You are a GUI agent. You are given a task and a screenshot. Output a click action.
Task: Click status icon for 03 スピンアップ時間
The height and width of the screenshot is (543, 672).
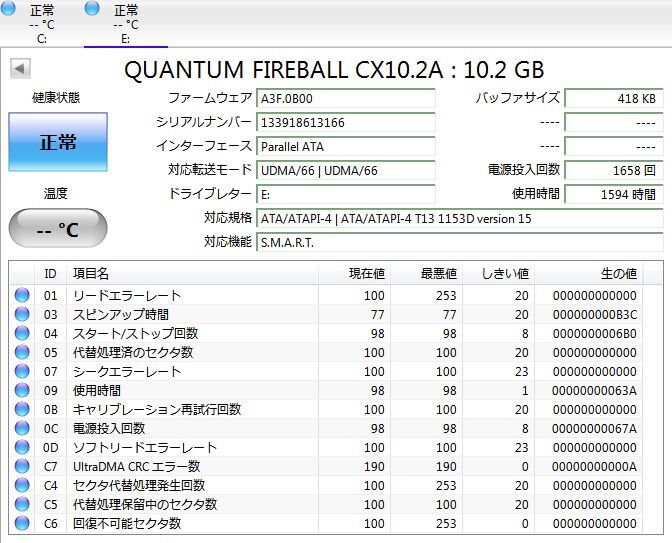pyautogui.click(x=22, y=314)
